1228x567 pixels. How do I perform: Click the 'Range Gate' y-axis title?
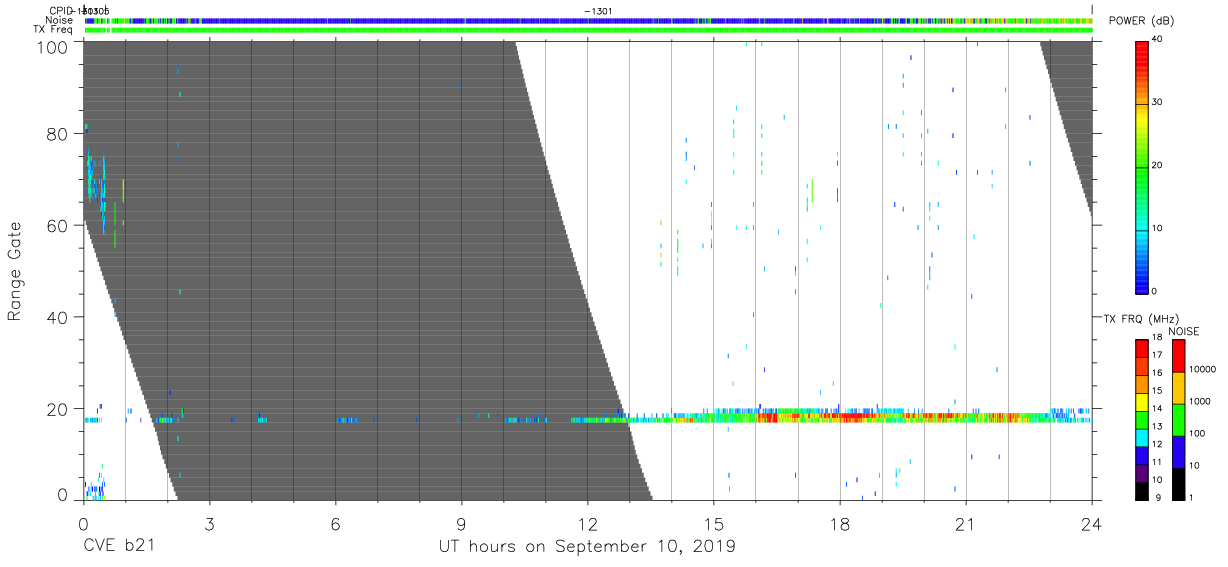point(15,271)
